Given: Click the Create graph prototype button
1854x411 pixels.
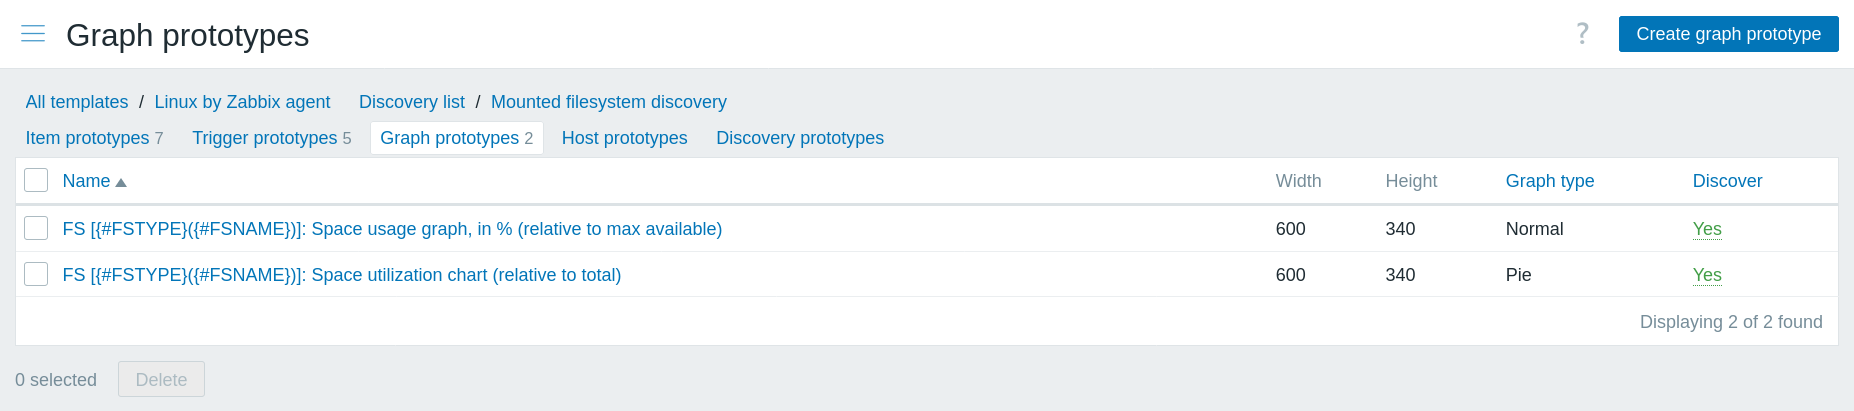Looking at the screenshot, I should coord(1728,34).
